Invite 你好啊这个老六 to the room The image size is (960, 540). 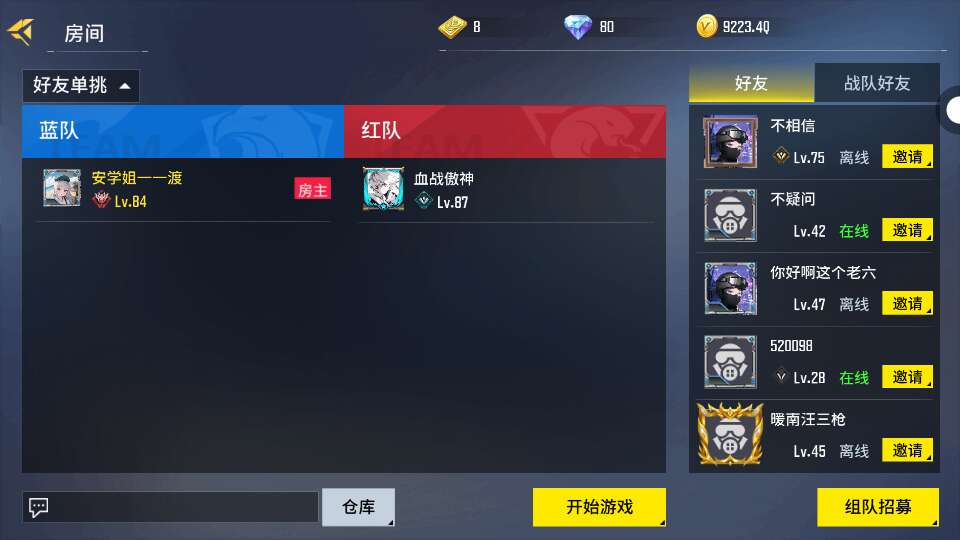(x=907, y=303)
